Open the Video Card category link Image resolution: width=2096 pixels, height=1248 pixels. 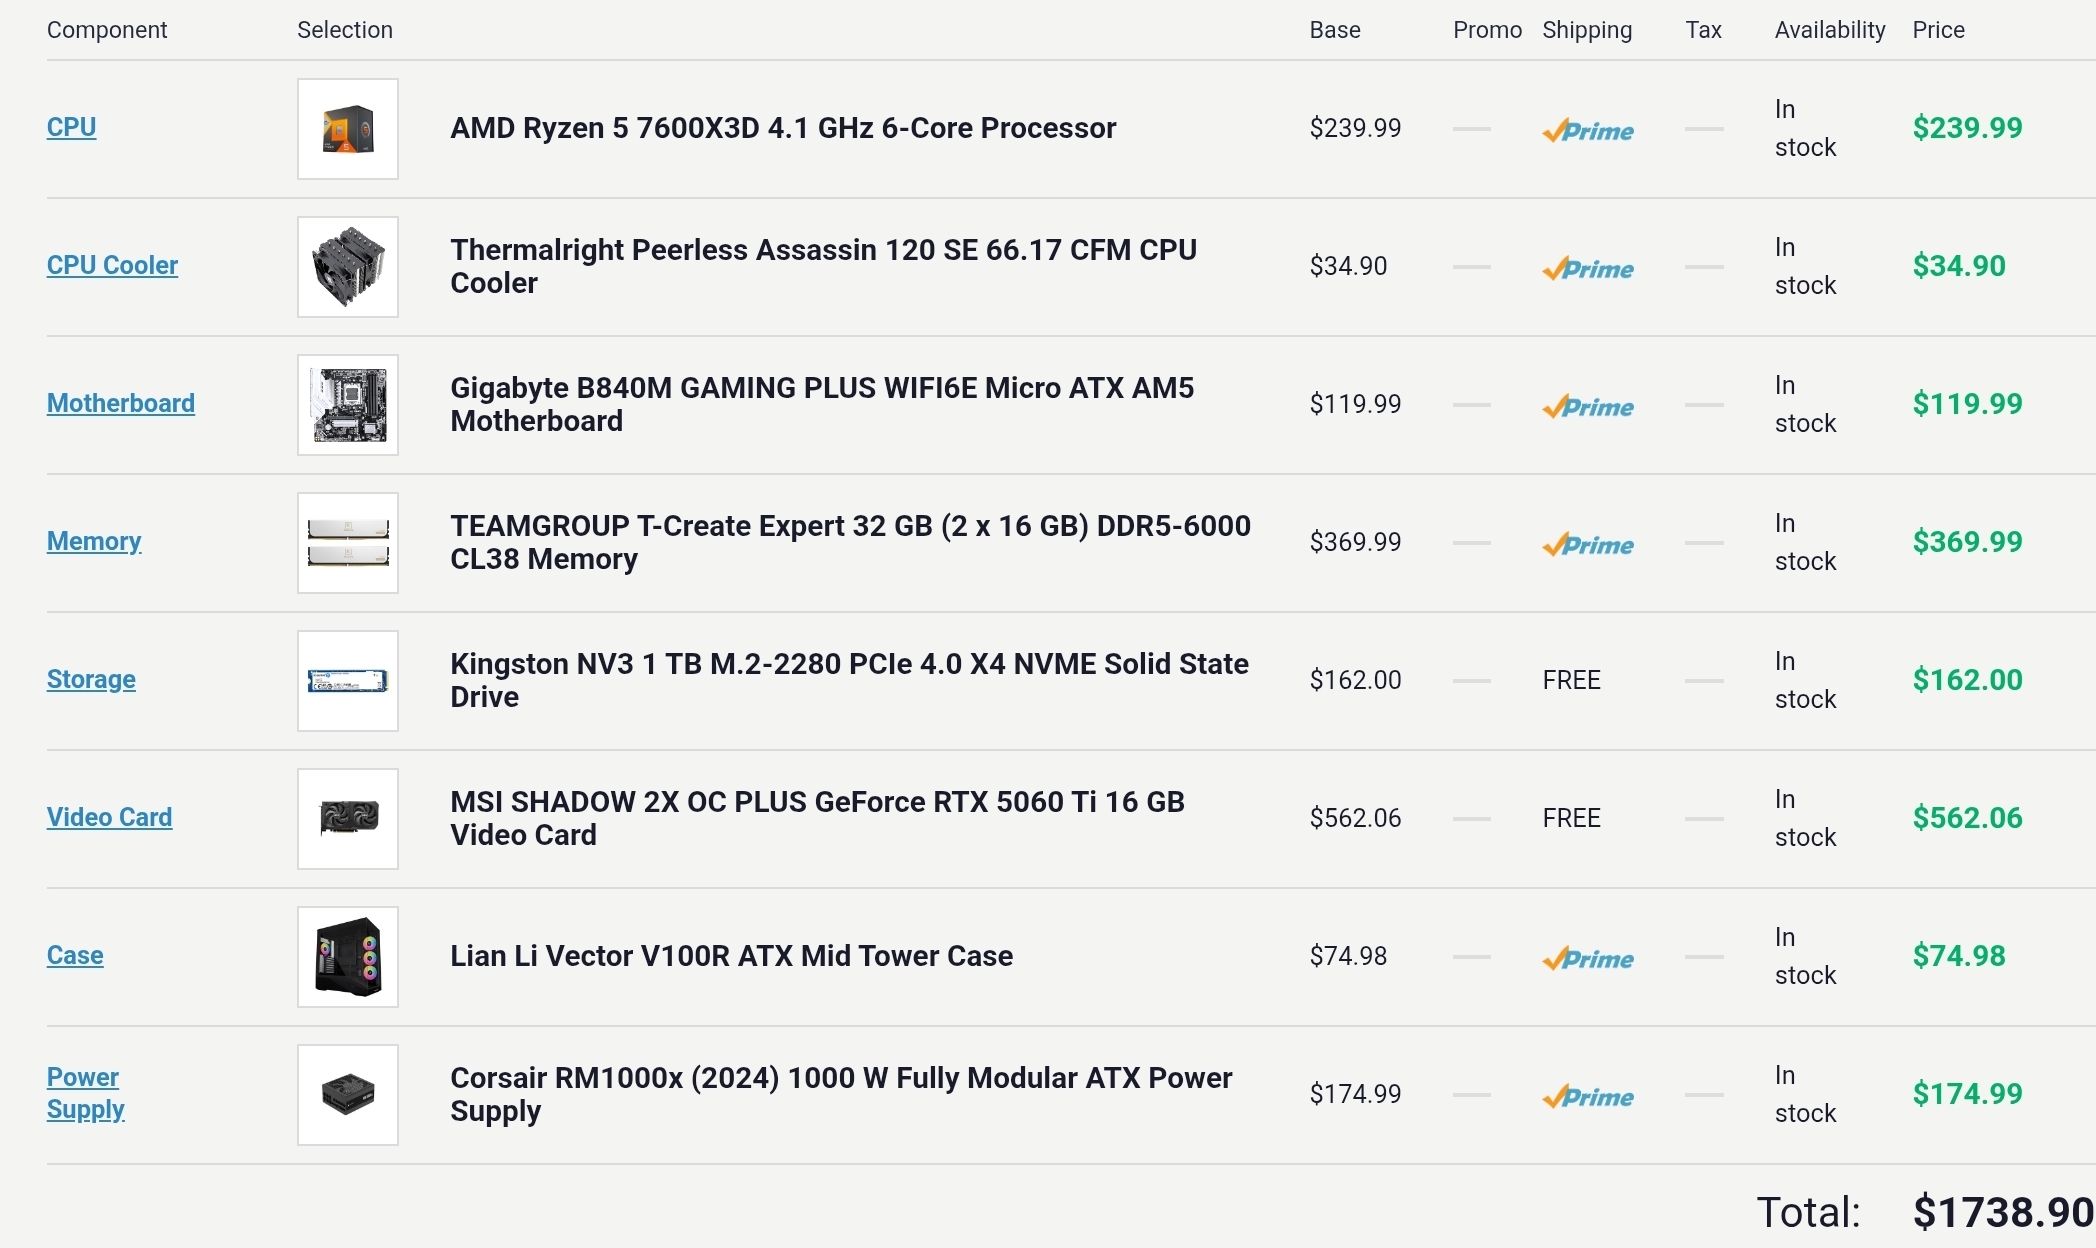coord(109,817)
